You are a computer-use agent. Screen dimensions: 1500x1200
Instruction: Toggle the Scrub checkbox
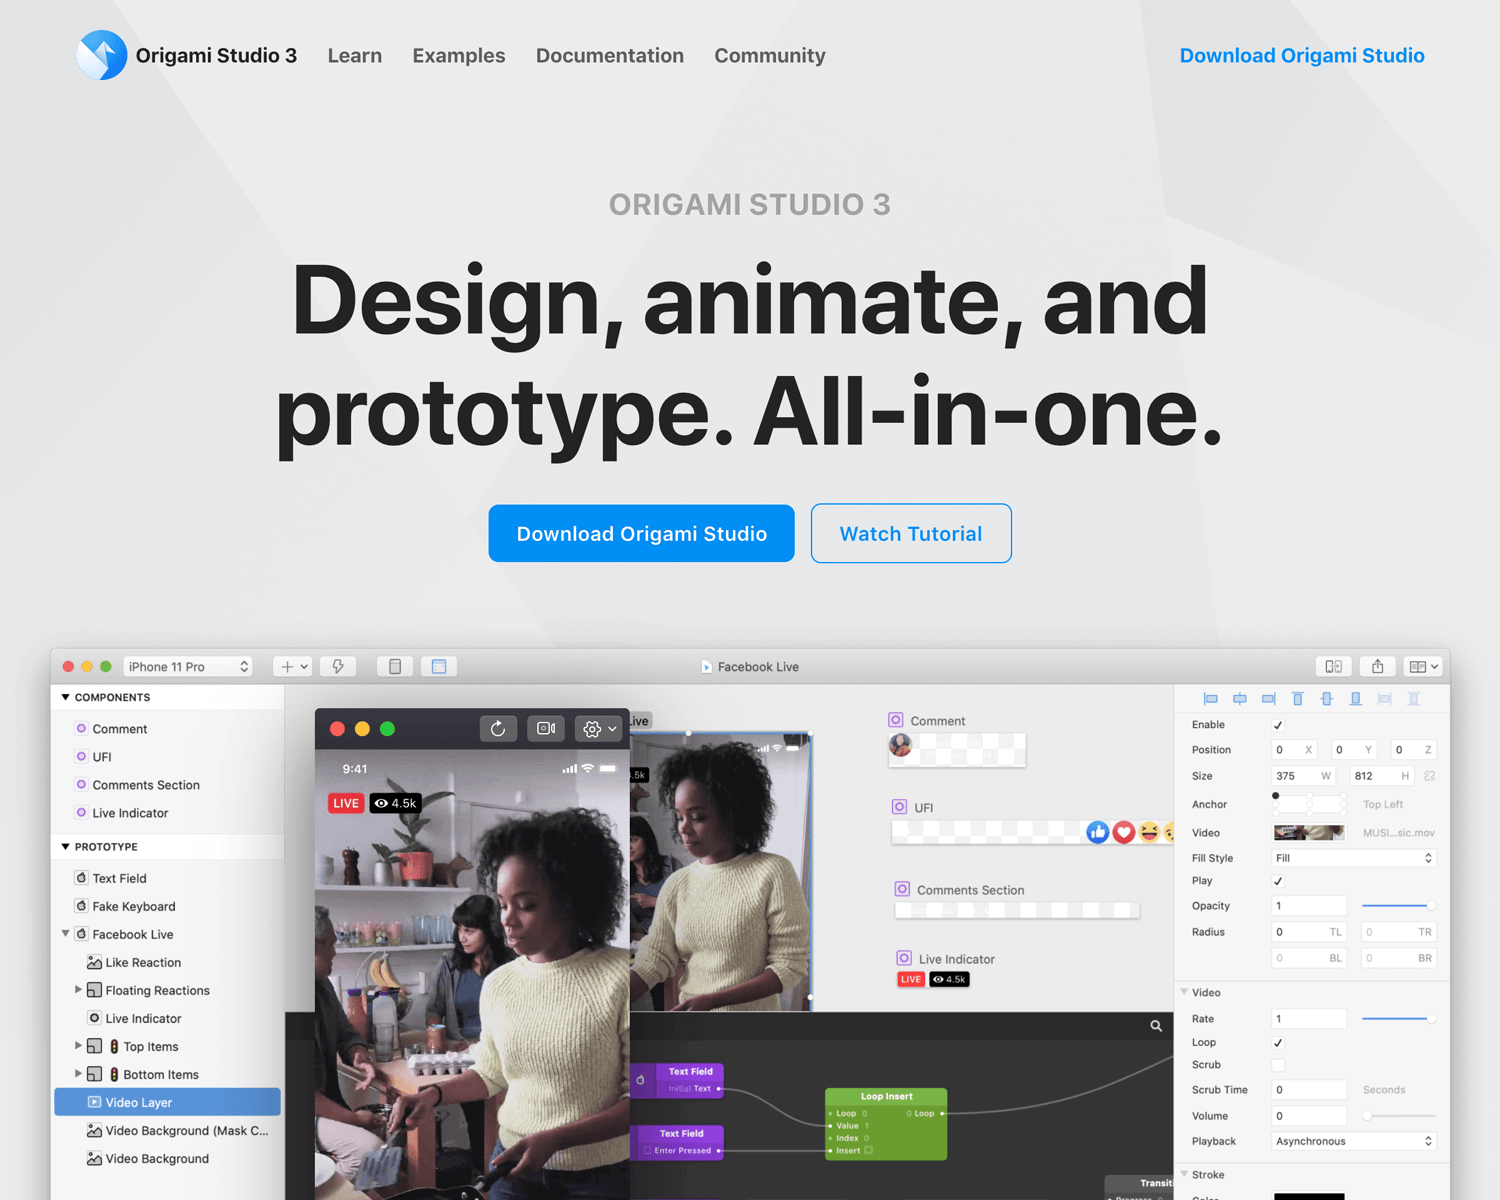pos(1278,1065)
